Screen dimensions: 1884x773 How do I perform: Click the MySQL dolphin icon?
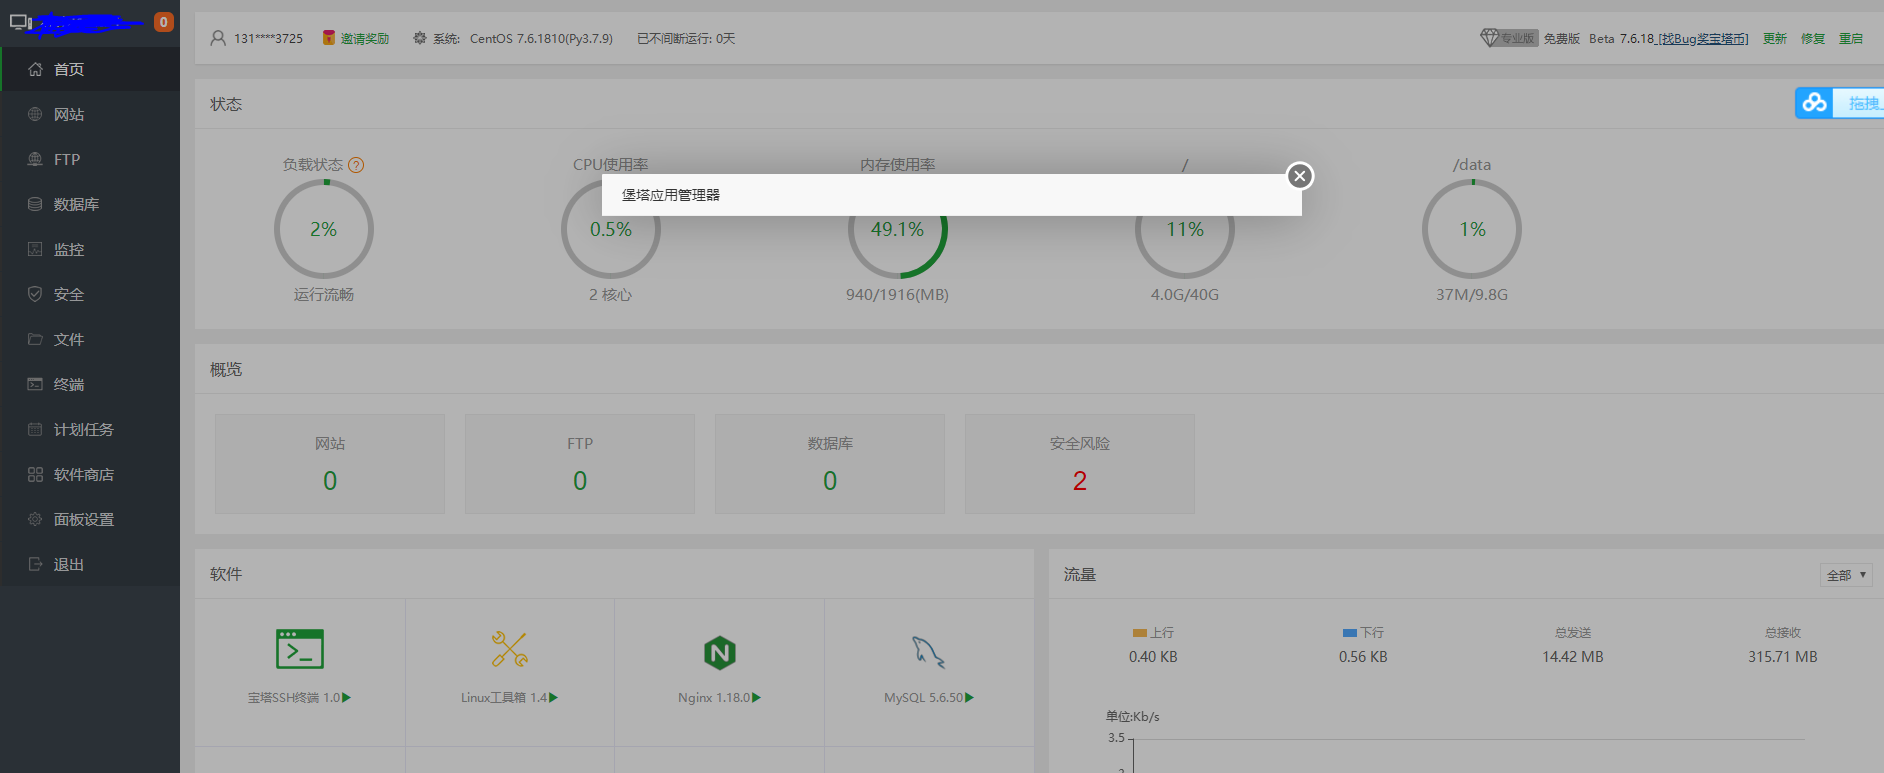[929, 652]
